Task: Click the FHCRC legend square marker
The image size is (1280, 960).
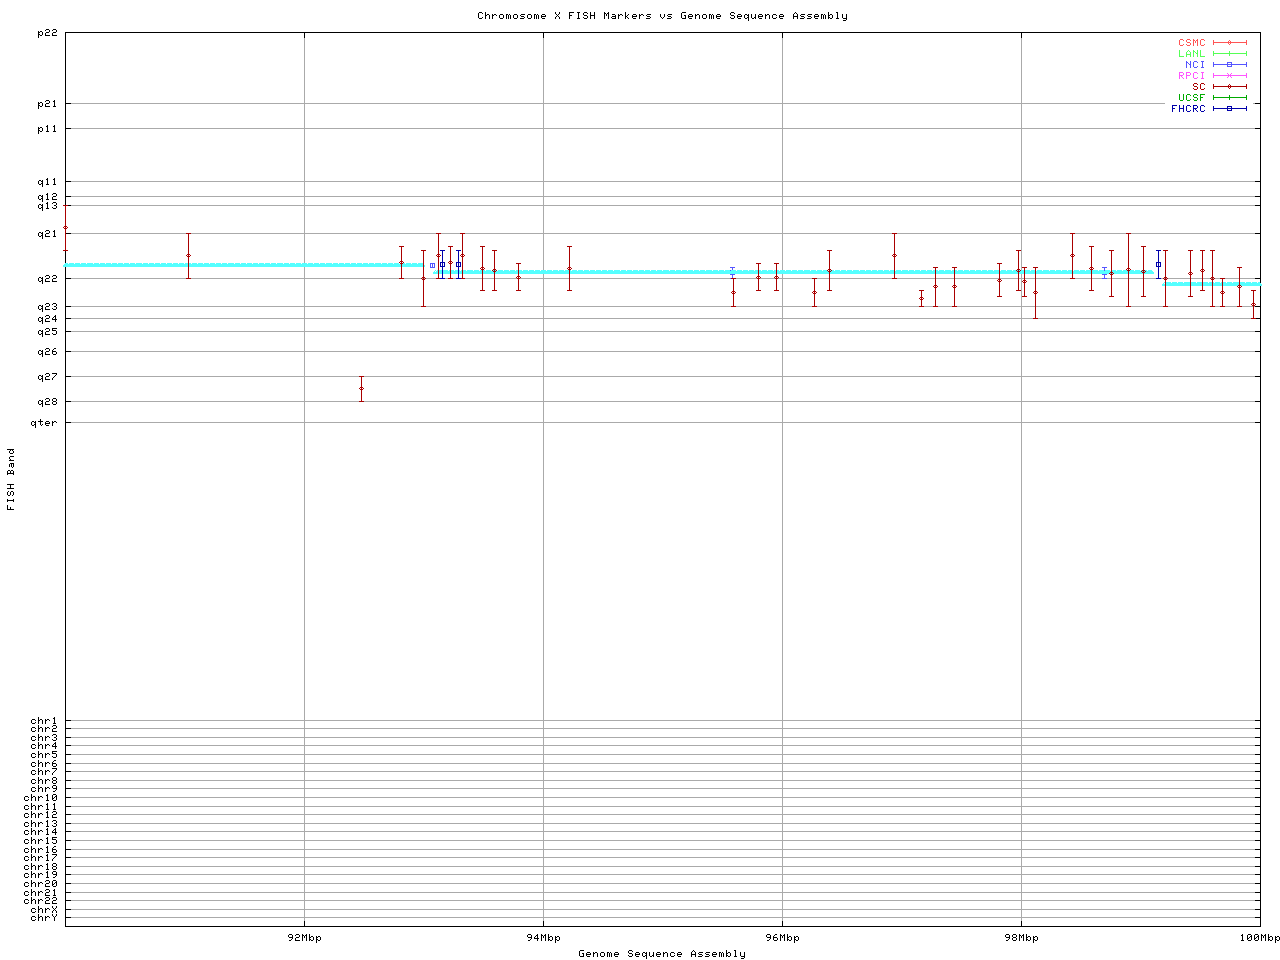Action: 1229,109
